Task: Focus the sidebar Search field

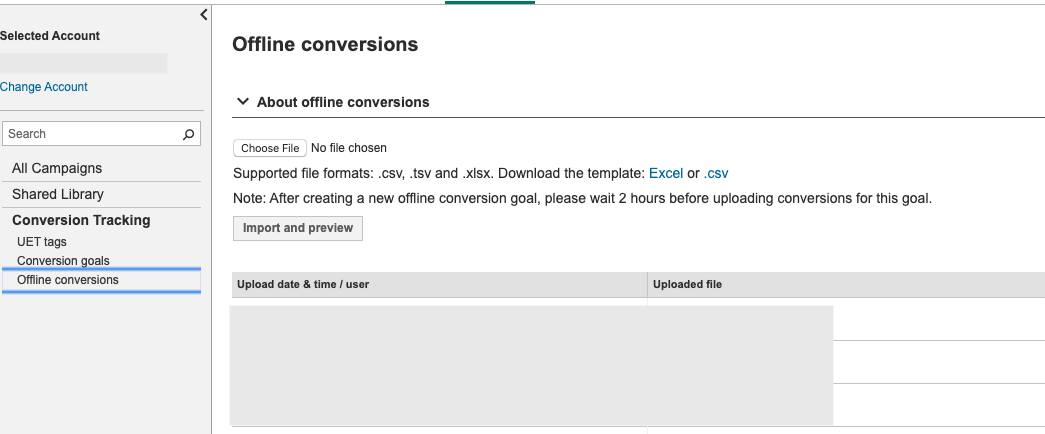Action: (90, 134)
